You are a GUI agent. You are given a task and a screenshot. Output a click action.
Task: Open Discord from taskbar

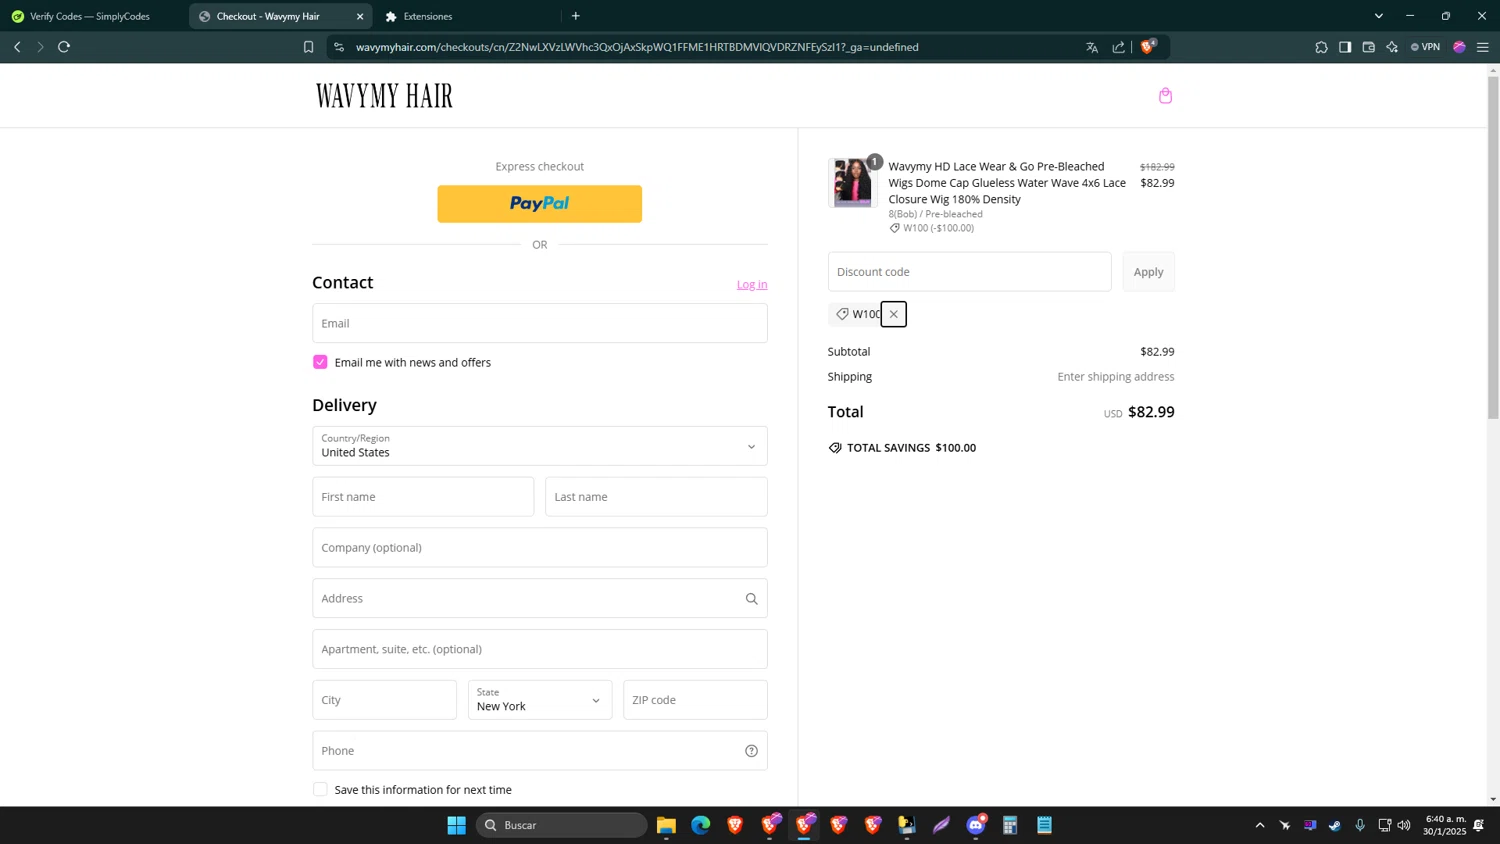(976, 825)
